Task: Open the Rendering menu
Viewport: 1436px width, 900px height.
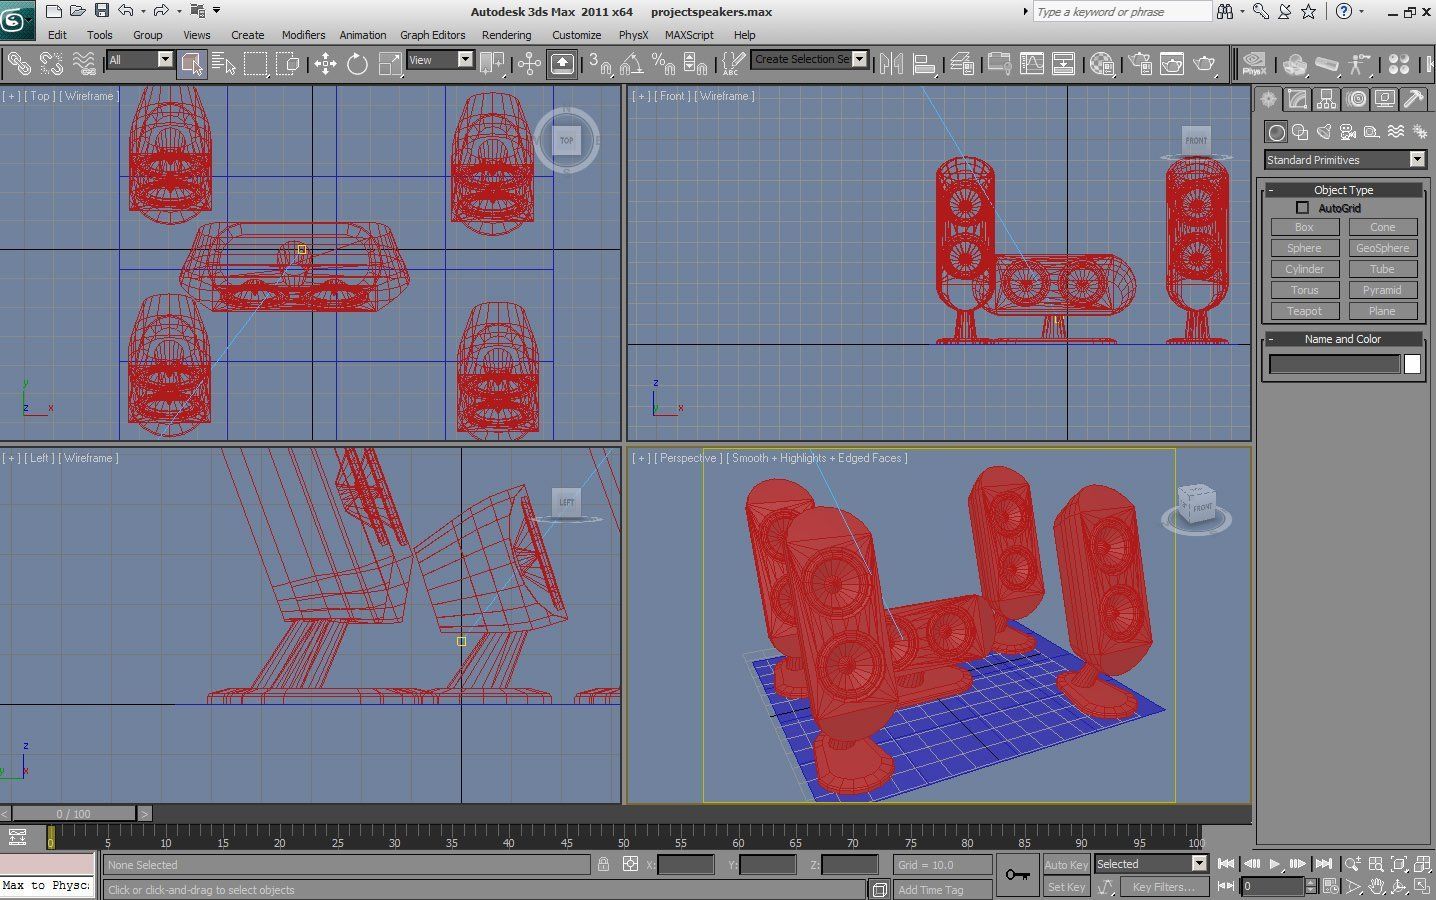Action: click(506, 35)
